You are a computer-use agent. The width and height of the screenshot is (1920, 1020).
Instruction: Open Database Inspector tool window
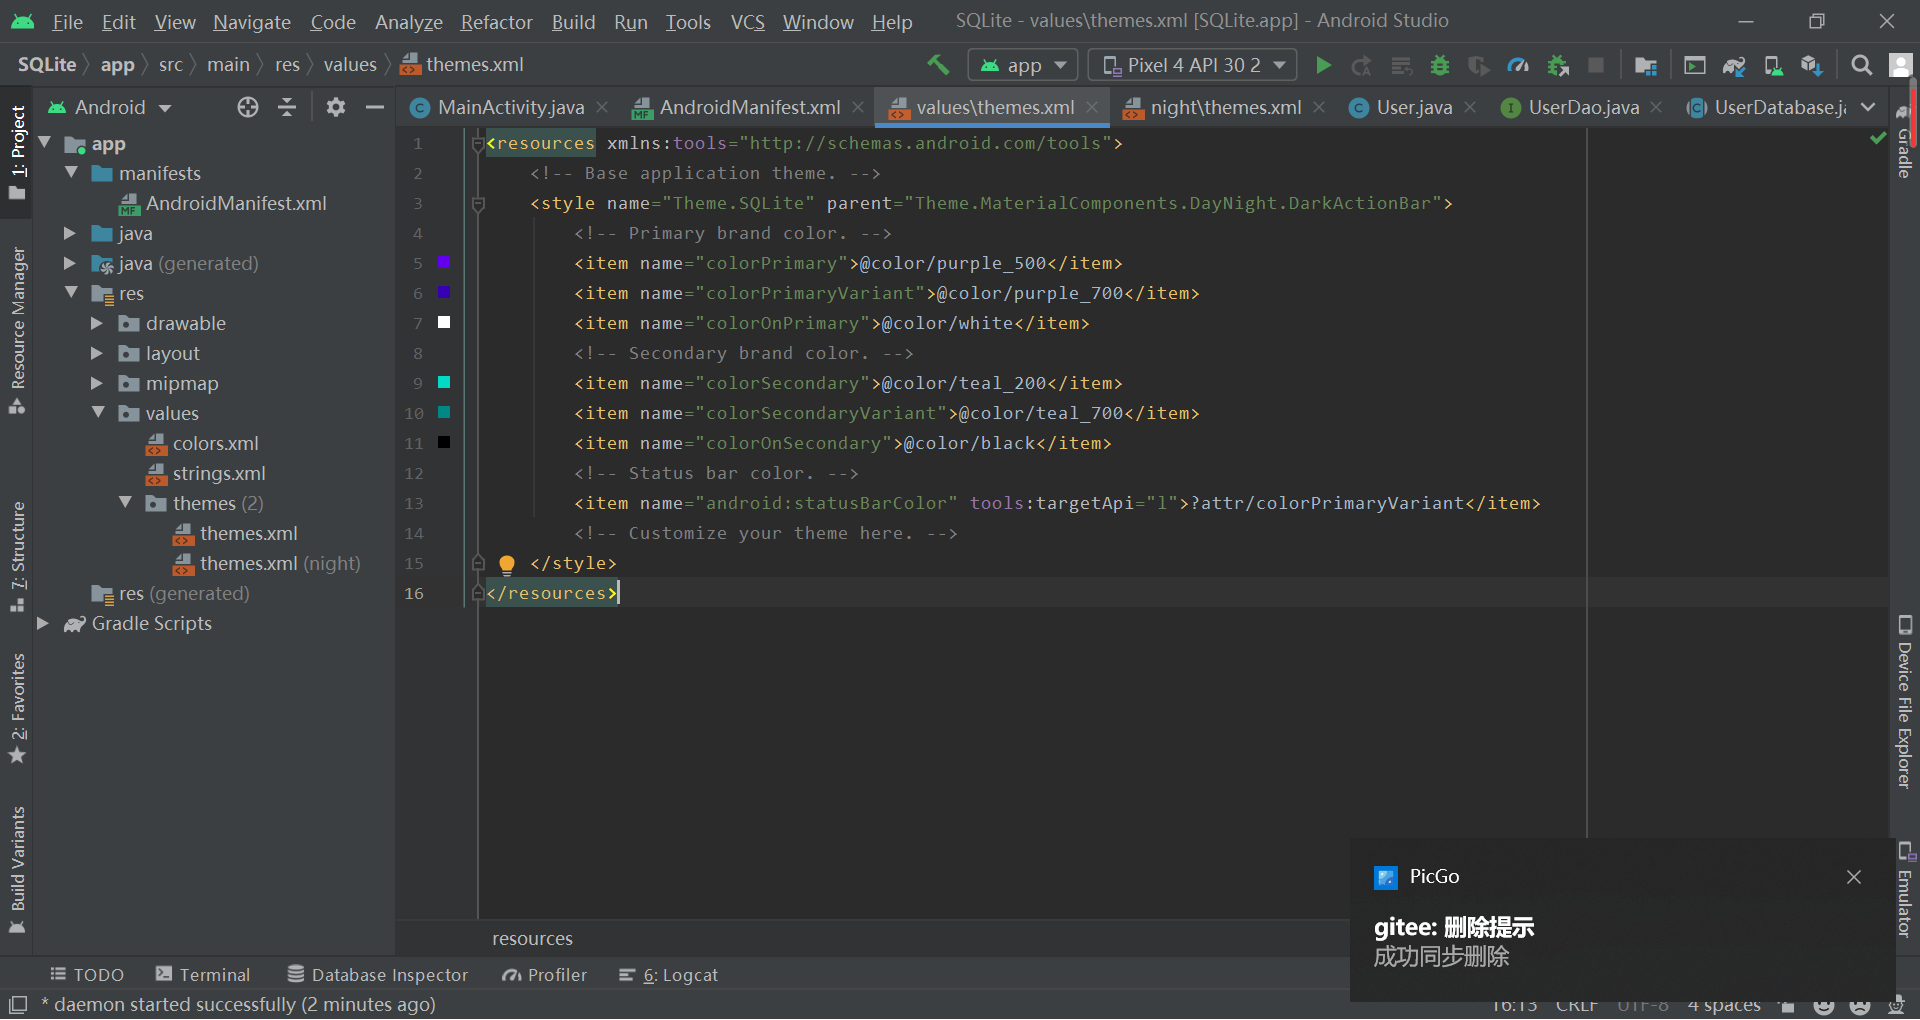(378, 975)
